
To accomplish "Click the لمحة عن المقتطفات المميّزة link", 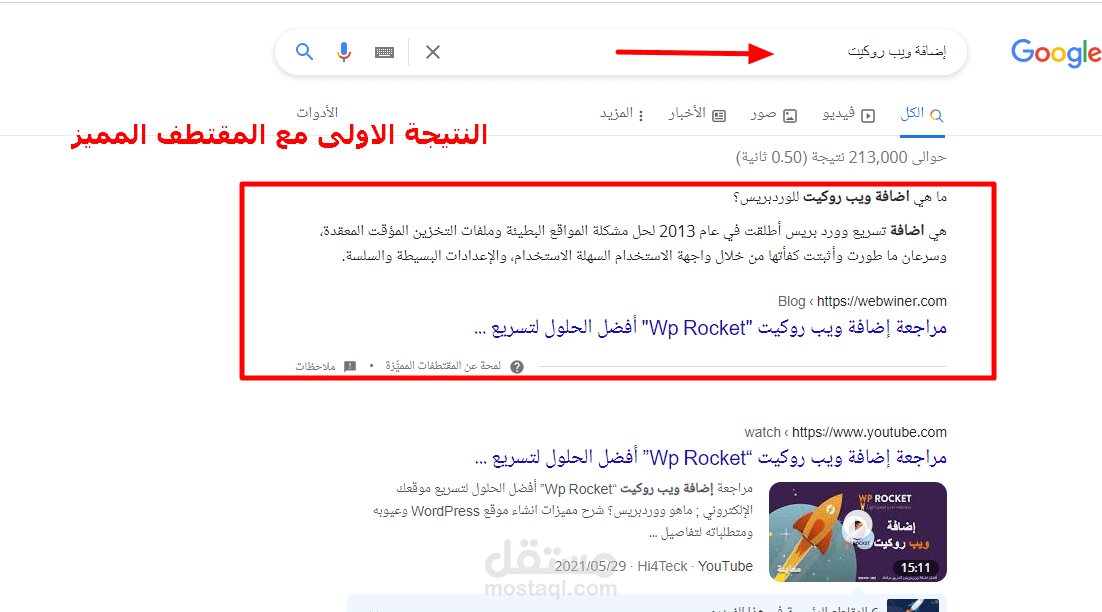I will coord(443,366).
